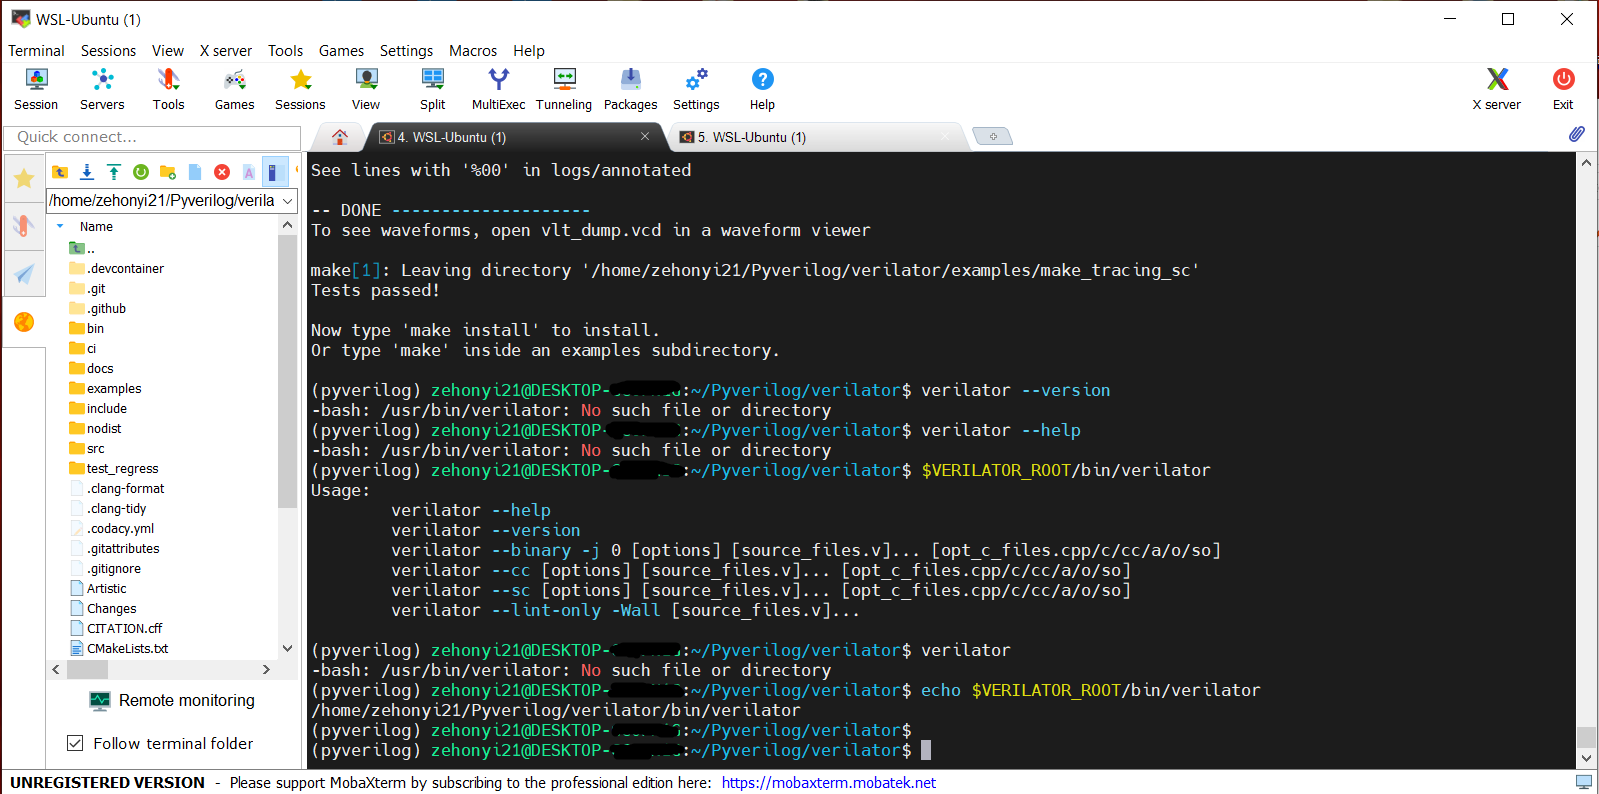Image resolution: width=1599 pixels, height=794 pixels.
Task: Click the red Exit power icon
Action: click(1563, 88)
